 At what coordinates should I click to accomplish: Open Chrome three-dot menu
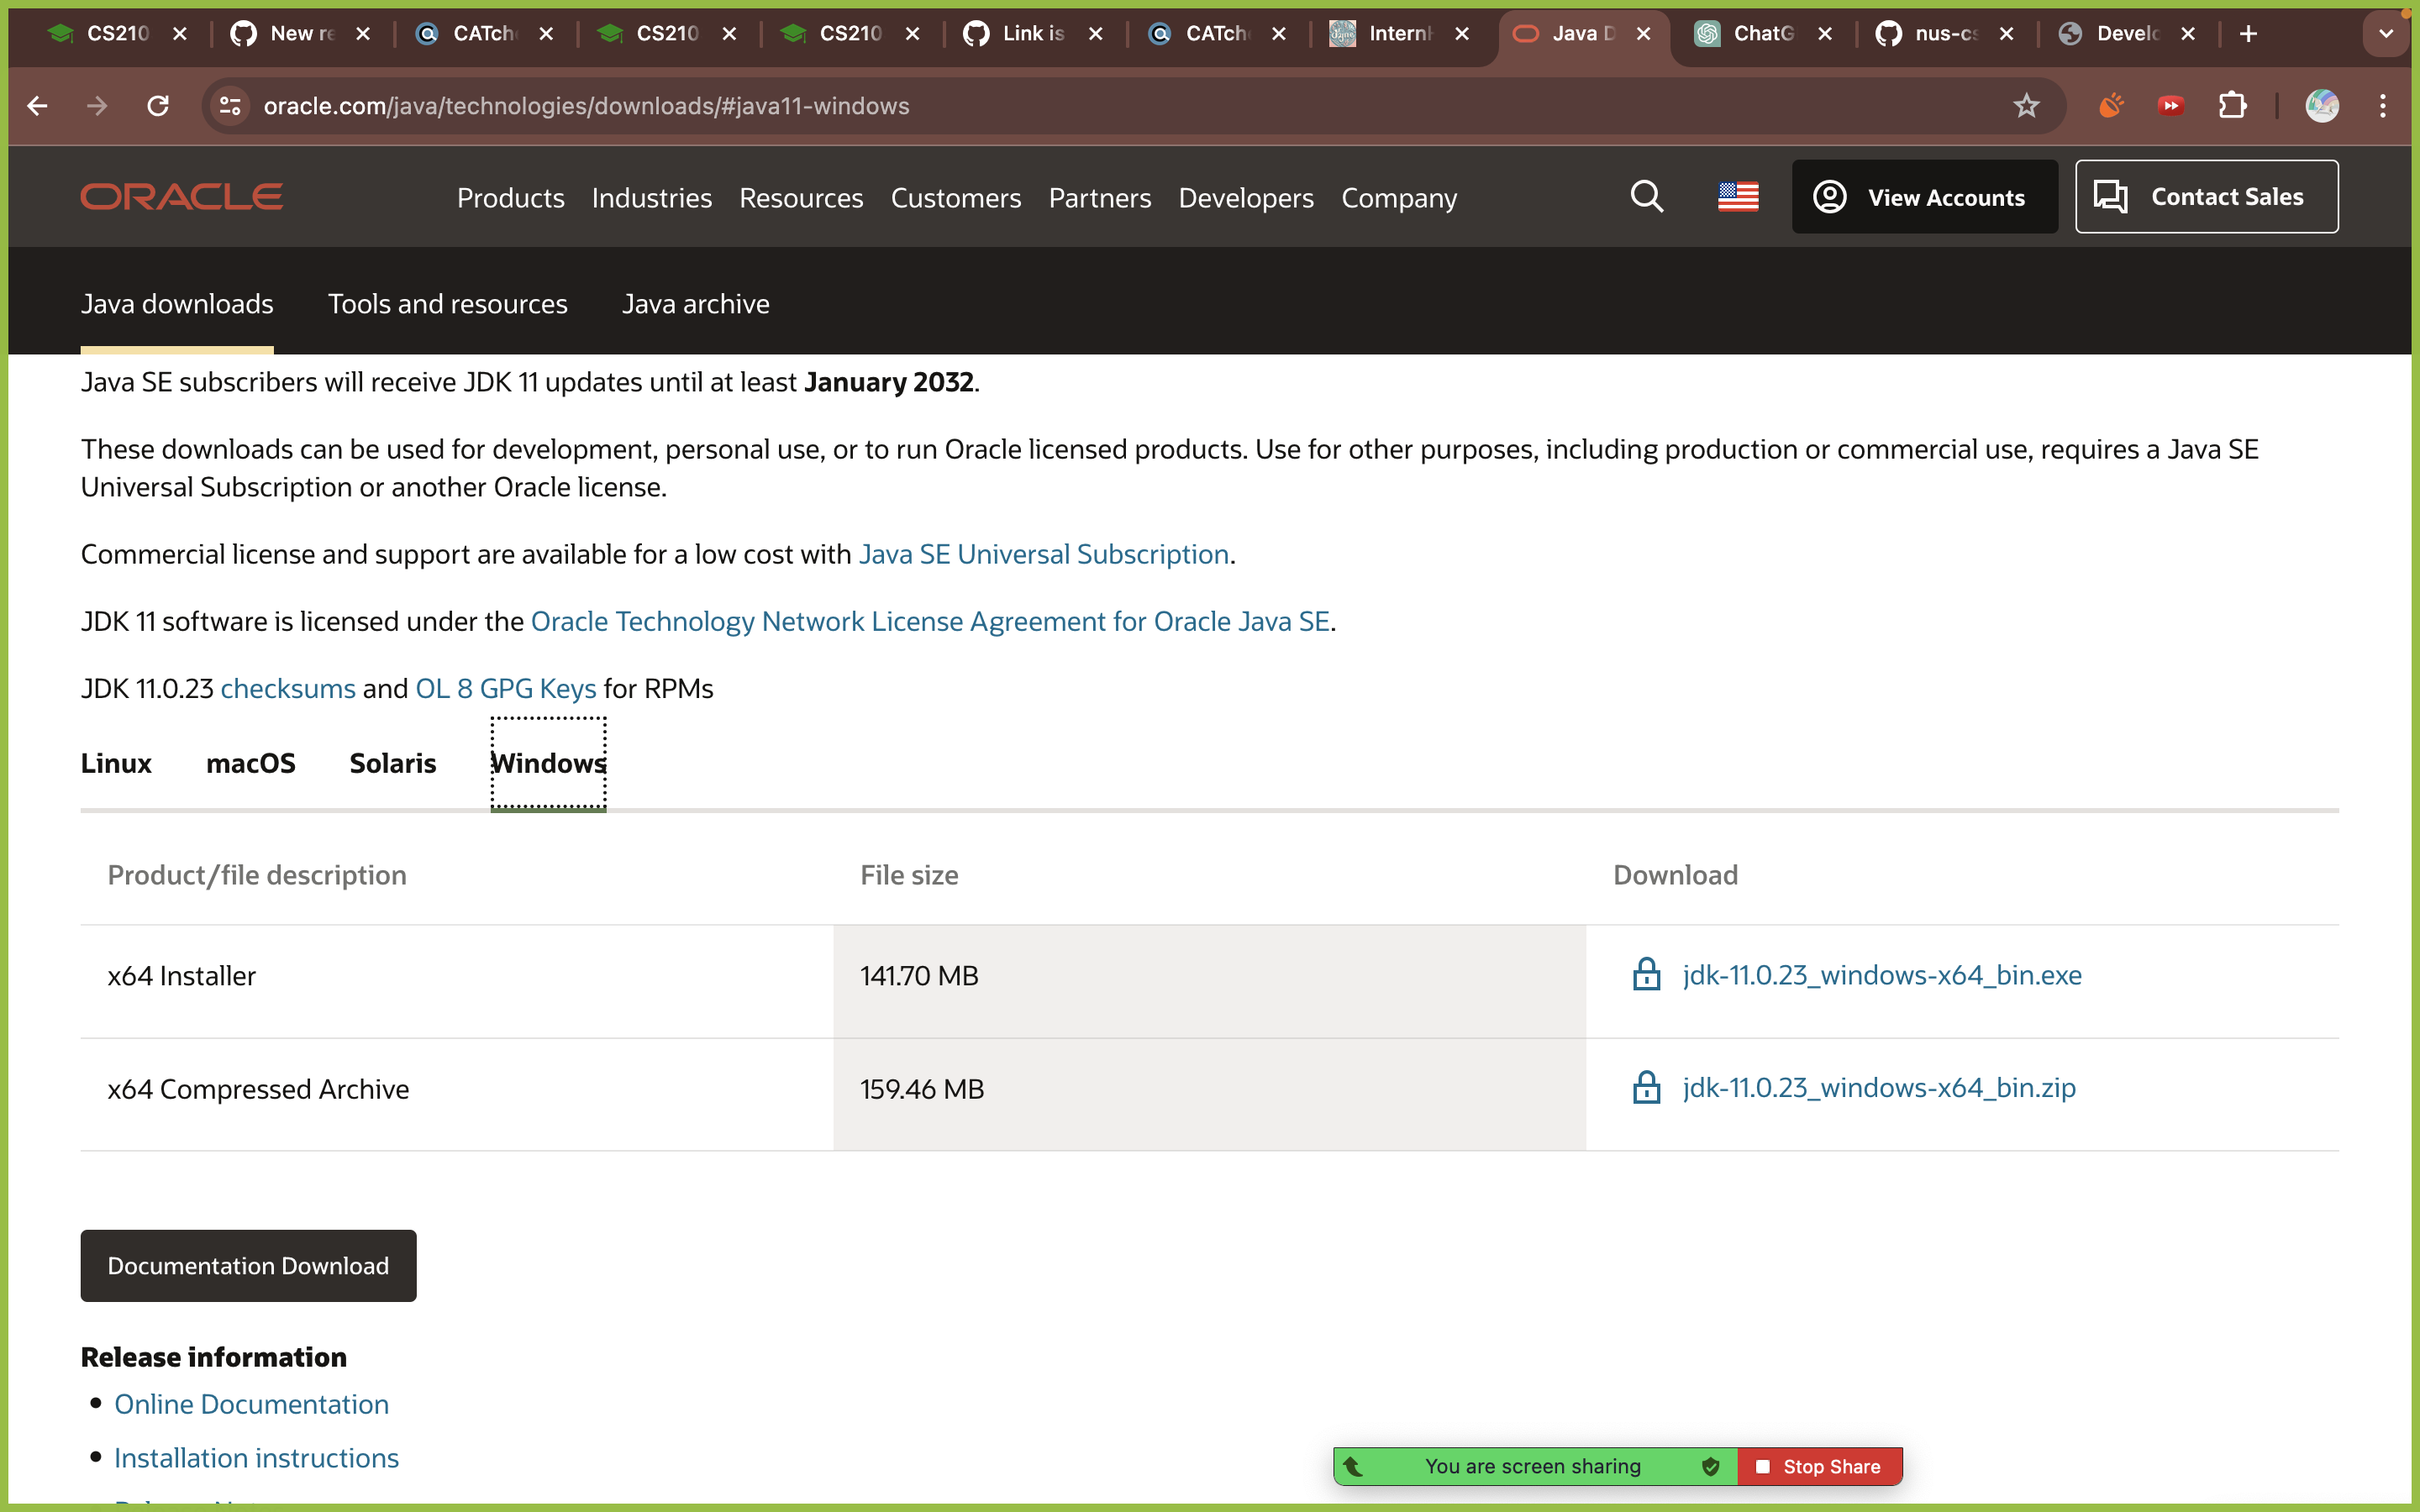pos(2383,106)
